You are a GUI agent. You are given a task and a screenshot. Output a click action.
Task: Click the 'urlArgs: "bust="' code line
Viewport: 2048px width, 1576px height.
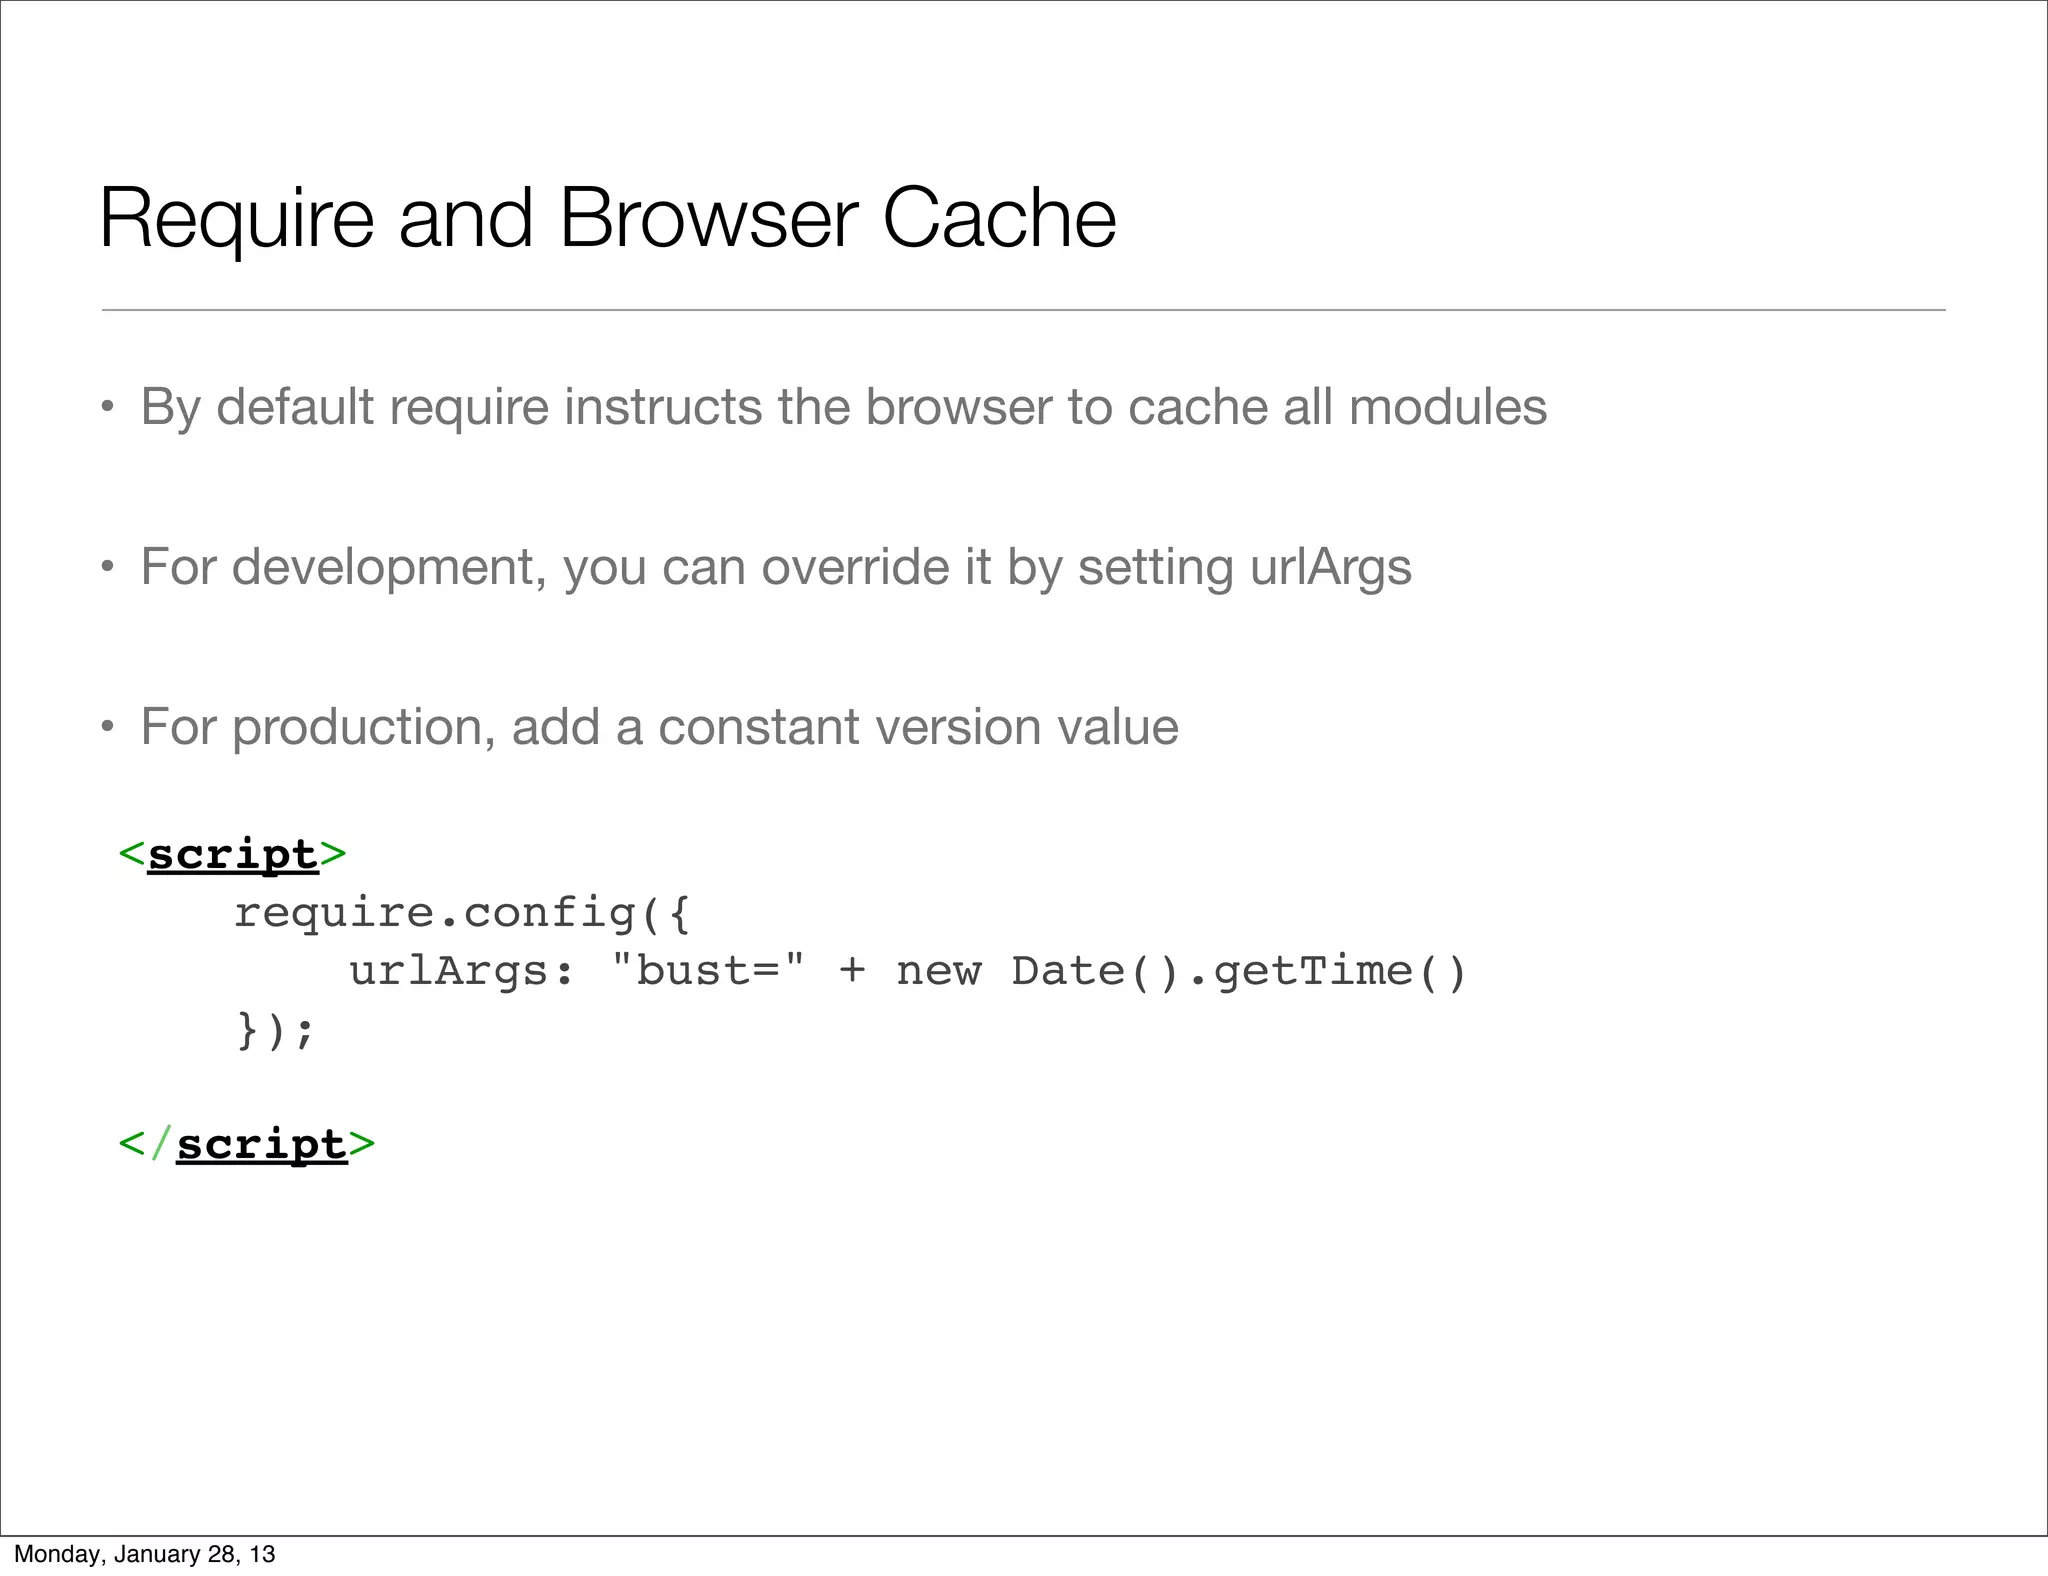pos(907,972)
